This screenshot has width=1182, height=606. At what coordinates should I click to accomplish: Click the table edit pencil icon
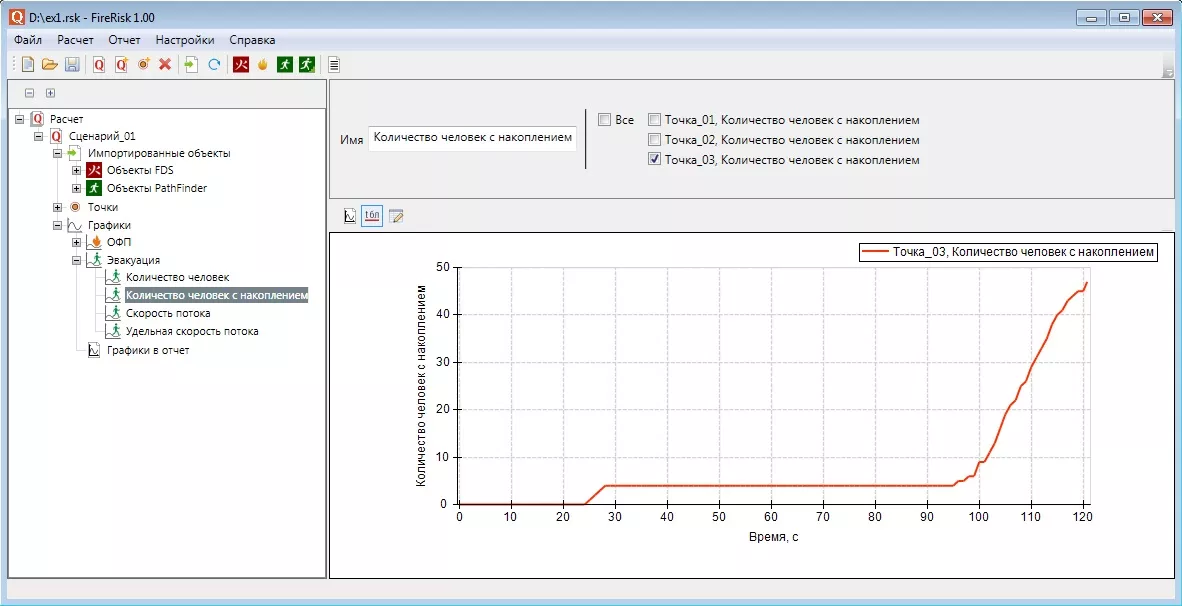coord(396,216)
